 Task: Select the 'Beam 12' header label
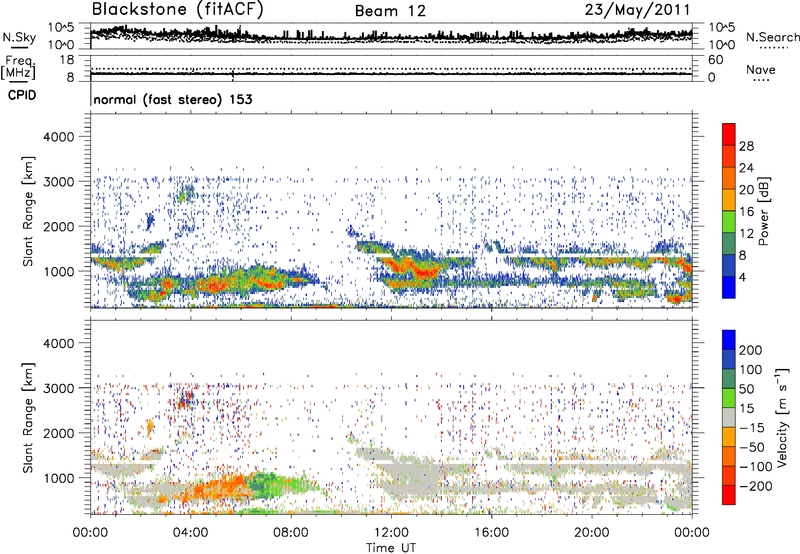(x=390, y=11)
